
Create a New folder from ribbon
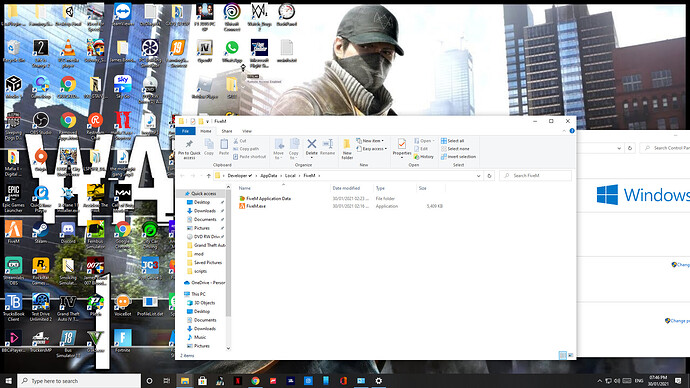347,149
